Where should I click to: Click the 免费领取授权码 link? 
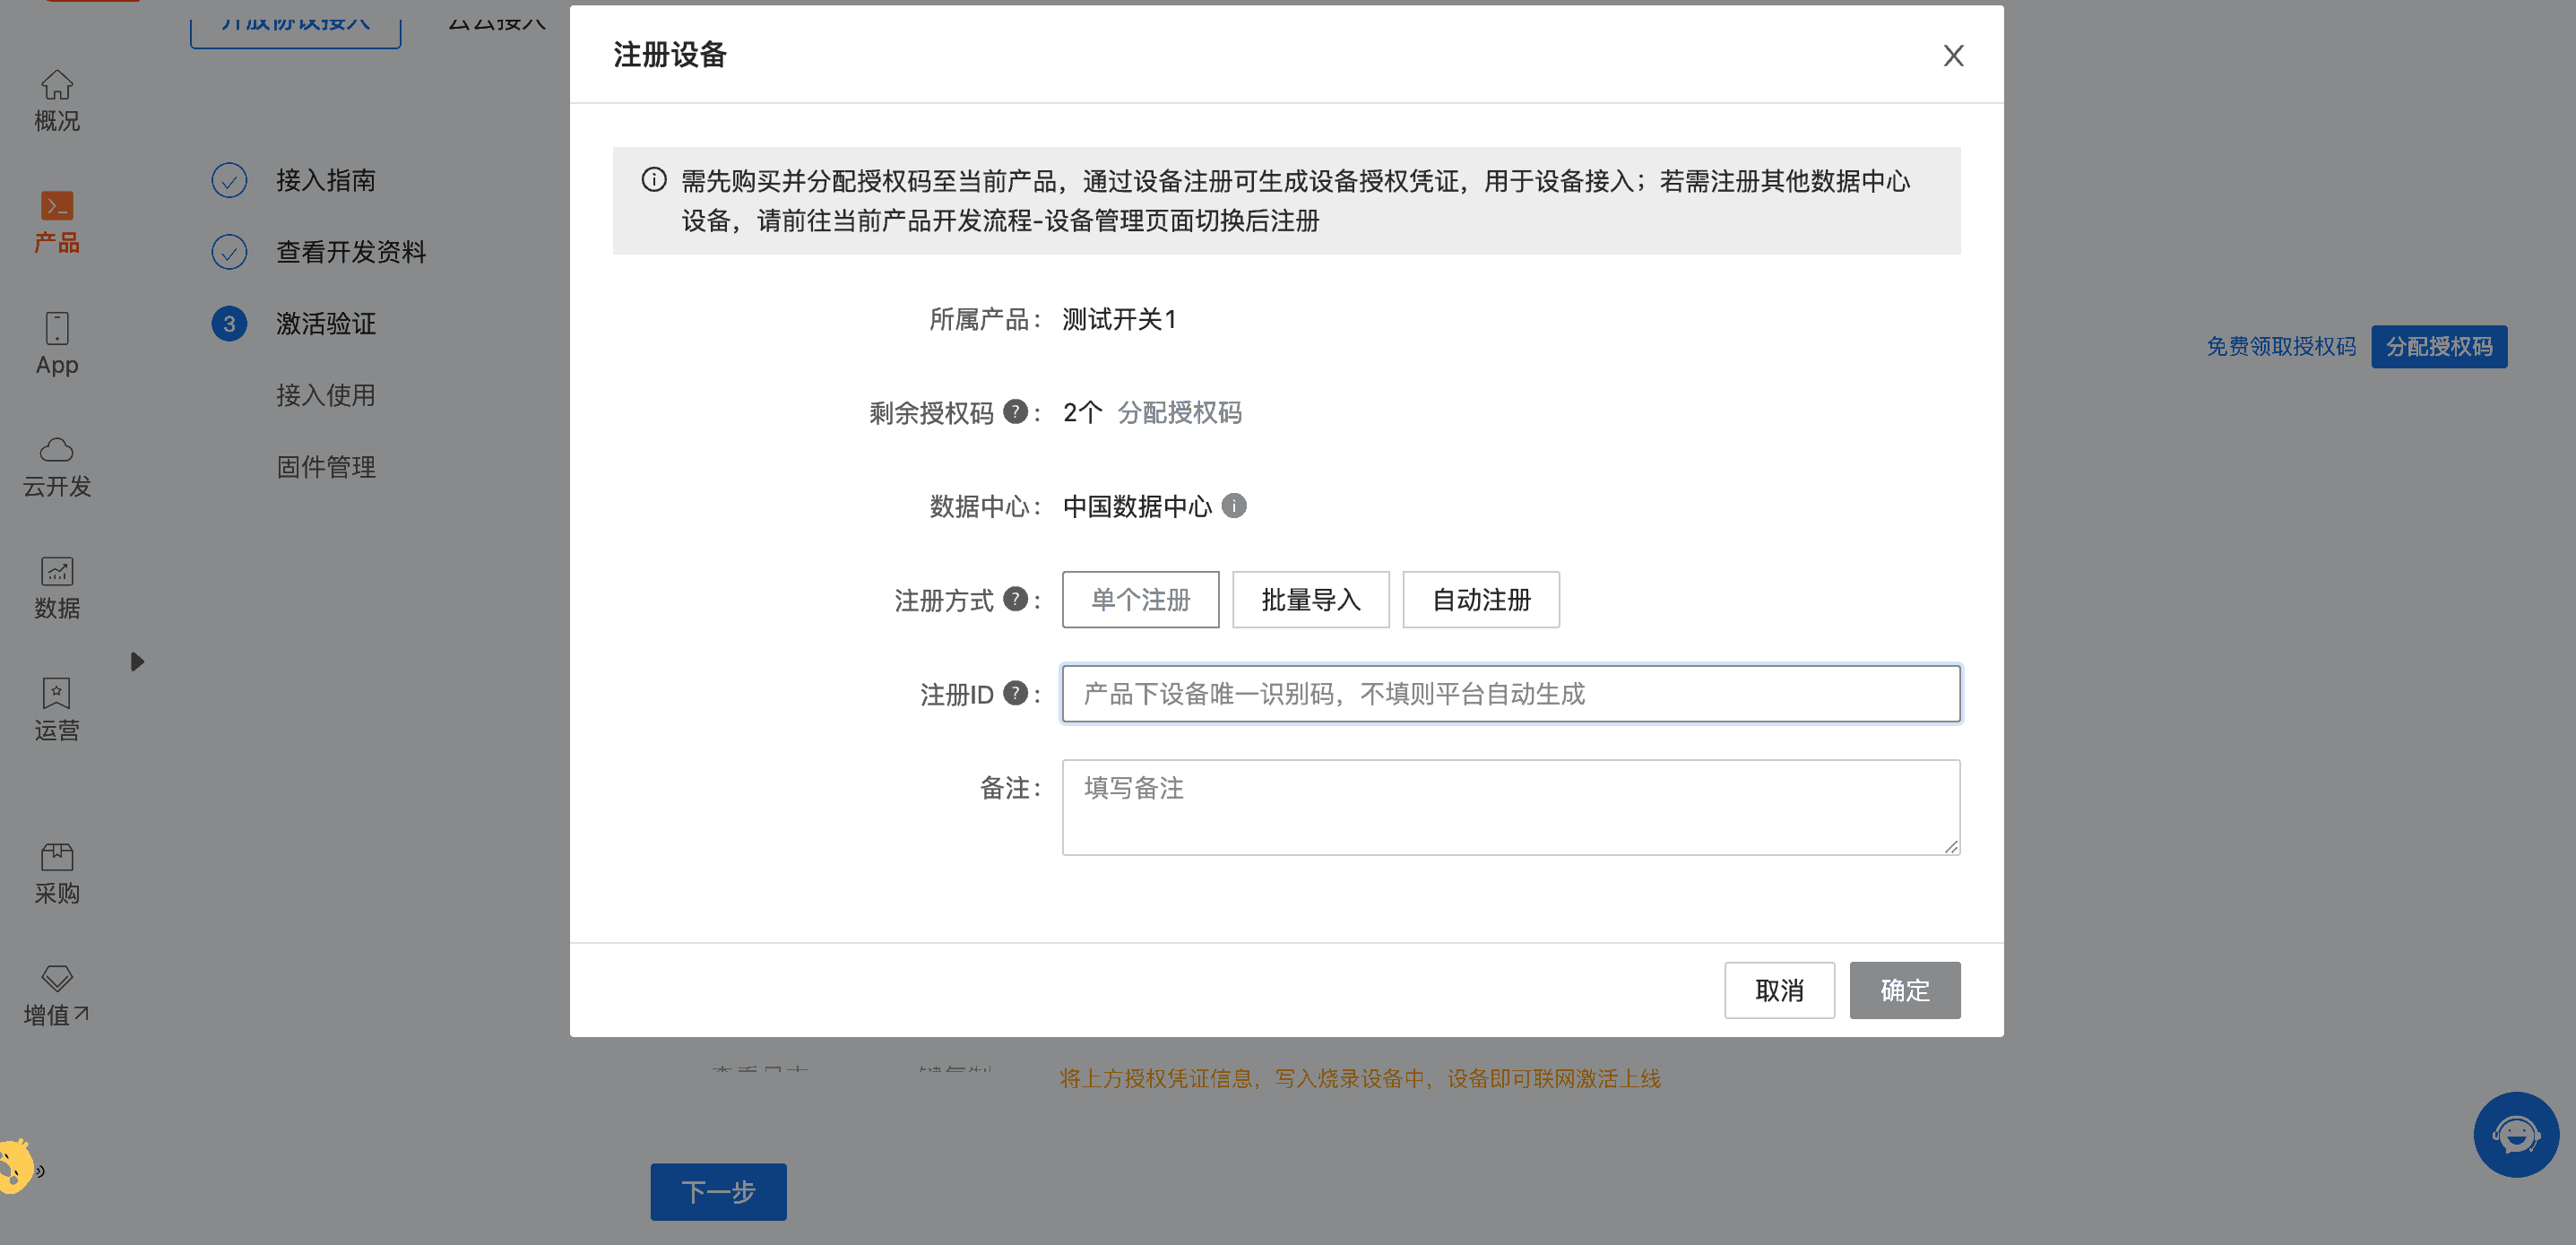click(2280, 346)
